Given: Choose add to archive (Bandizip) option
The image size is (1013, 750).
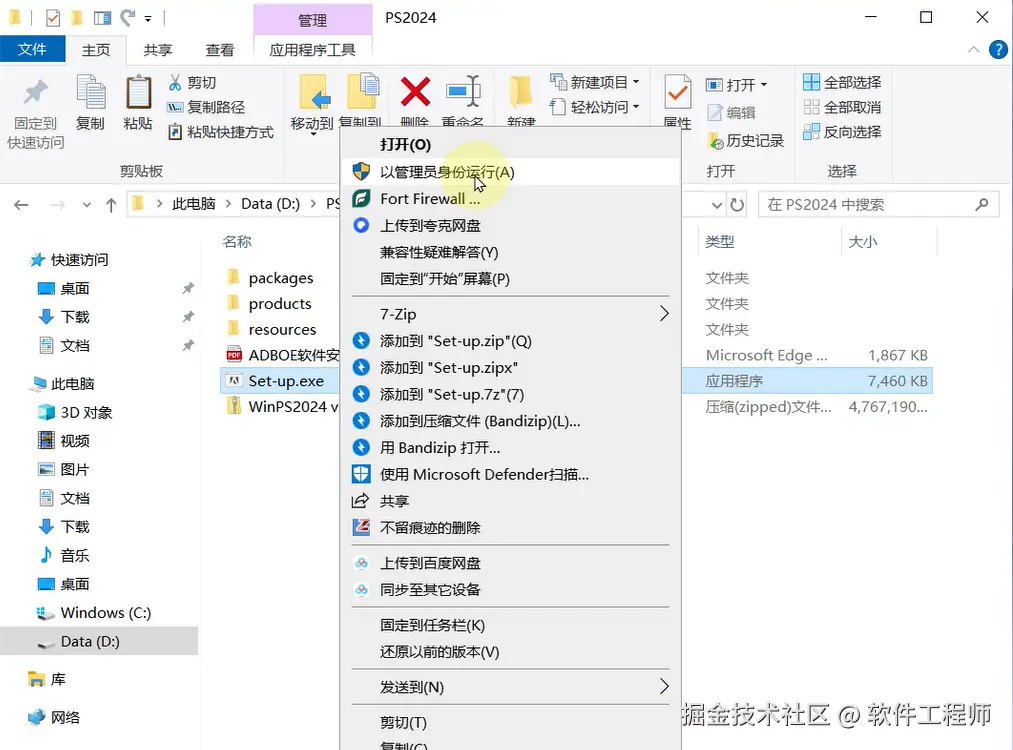Looking at the screenshot, I should (x=510, y=421).
